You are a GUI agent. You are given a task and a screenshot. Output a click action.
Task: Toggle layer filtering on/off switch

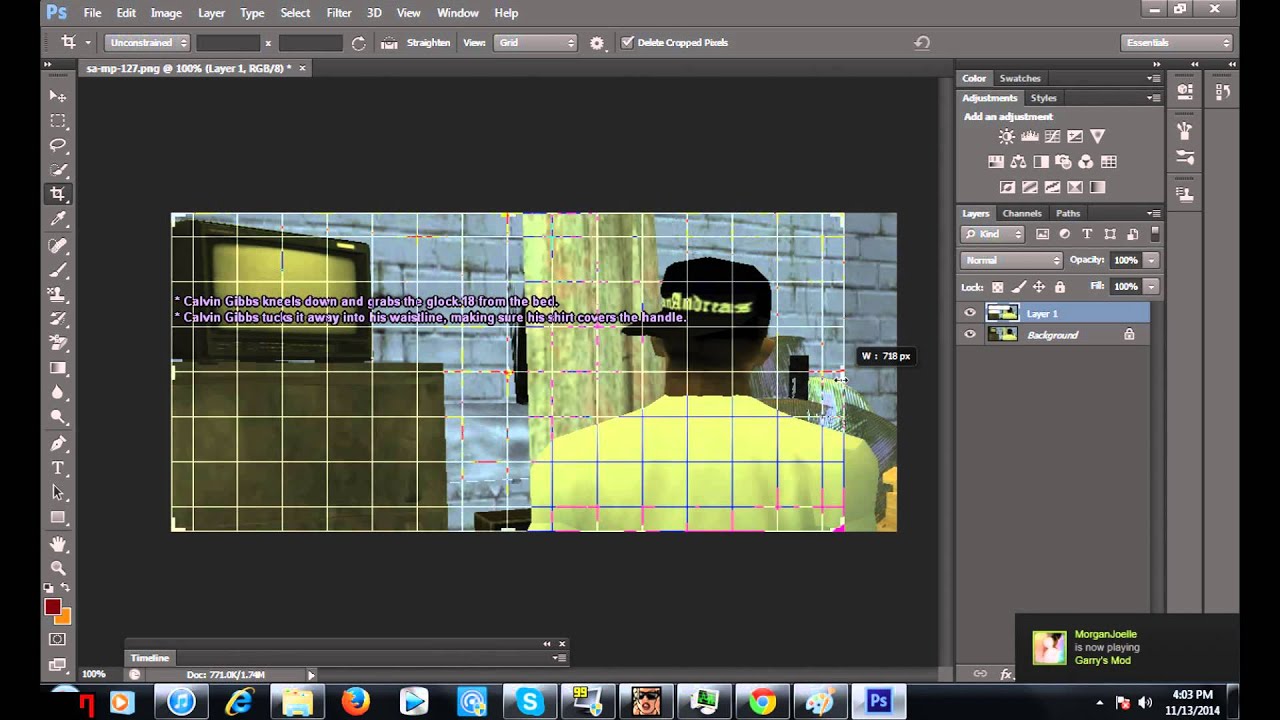(1155, 234)
